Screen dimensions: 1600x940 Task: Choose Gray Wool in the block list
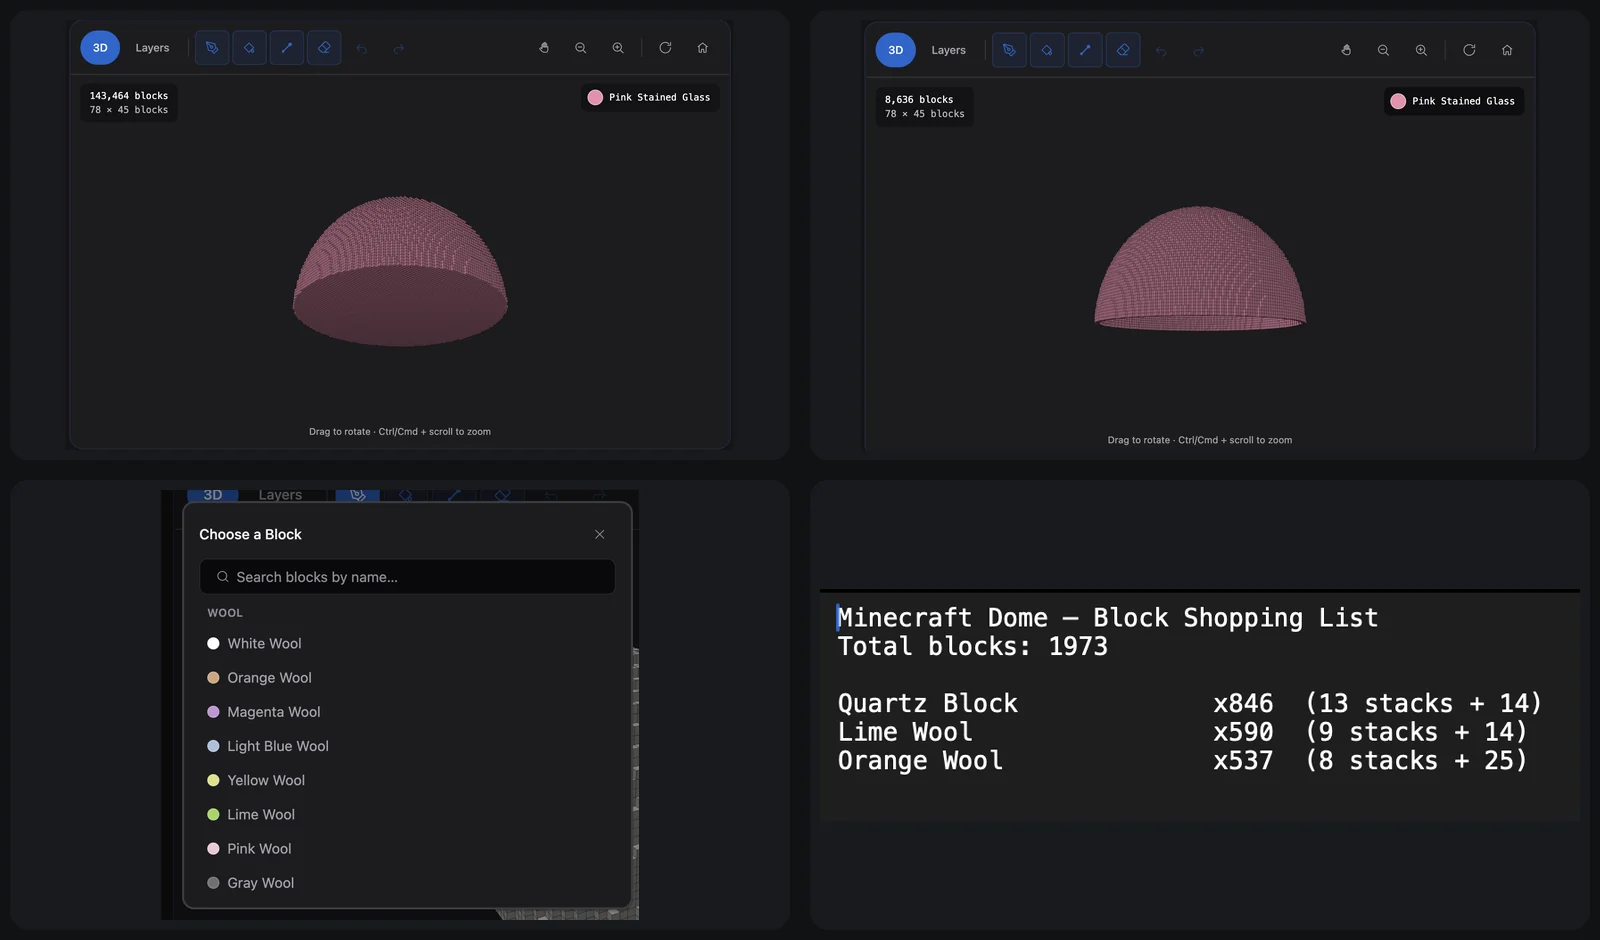click(x=407, y=883)
